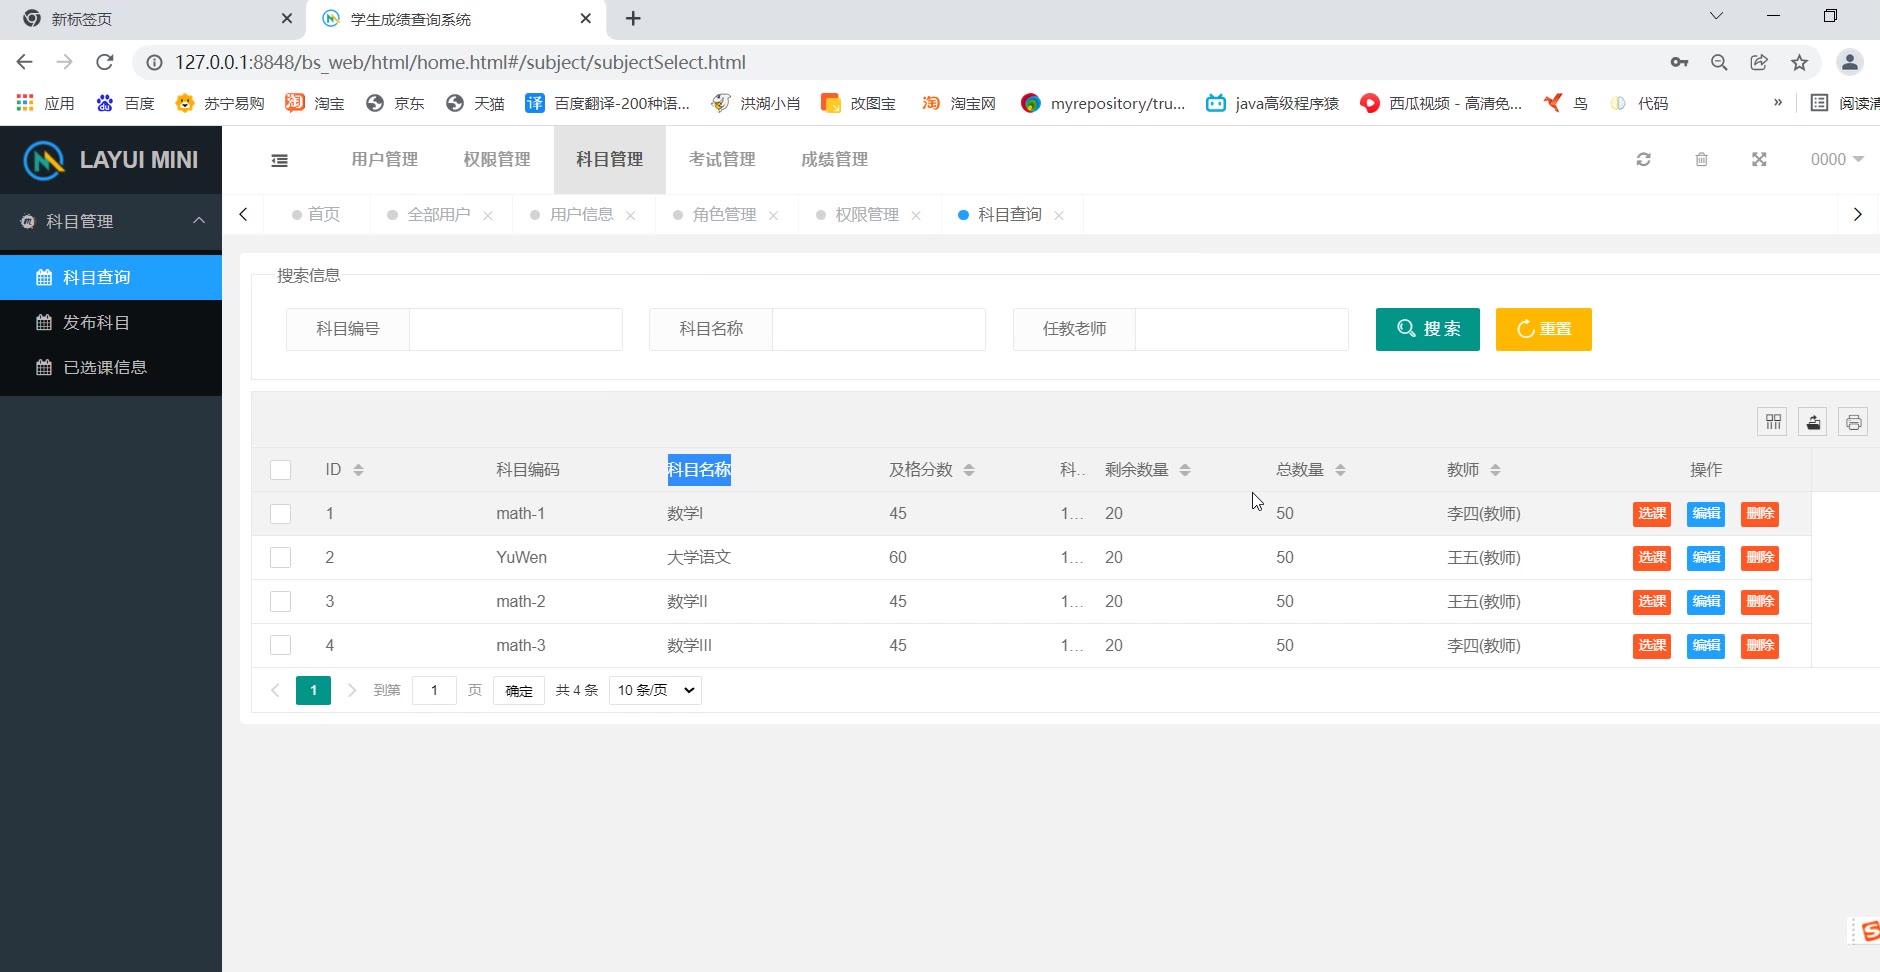The image size is (1880, 972).
Task: Toggle fullscreen with the expand icon
Action: point(1759,160)
